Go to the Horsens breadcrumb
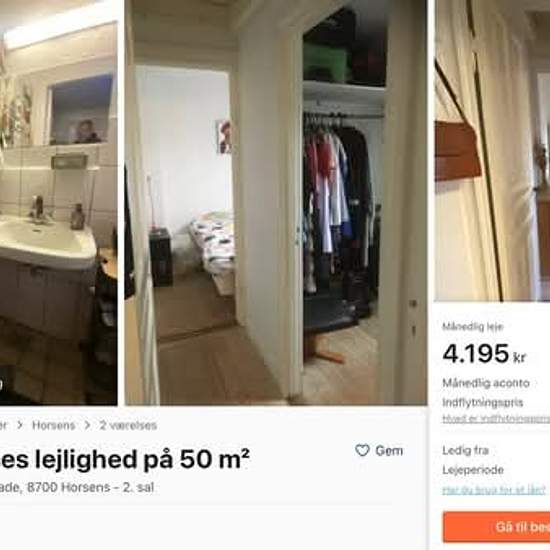Viewport: 550px width, 550px height. [x=54, y=425]
